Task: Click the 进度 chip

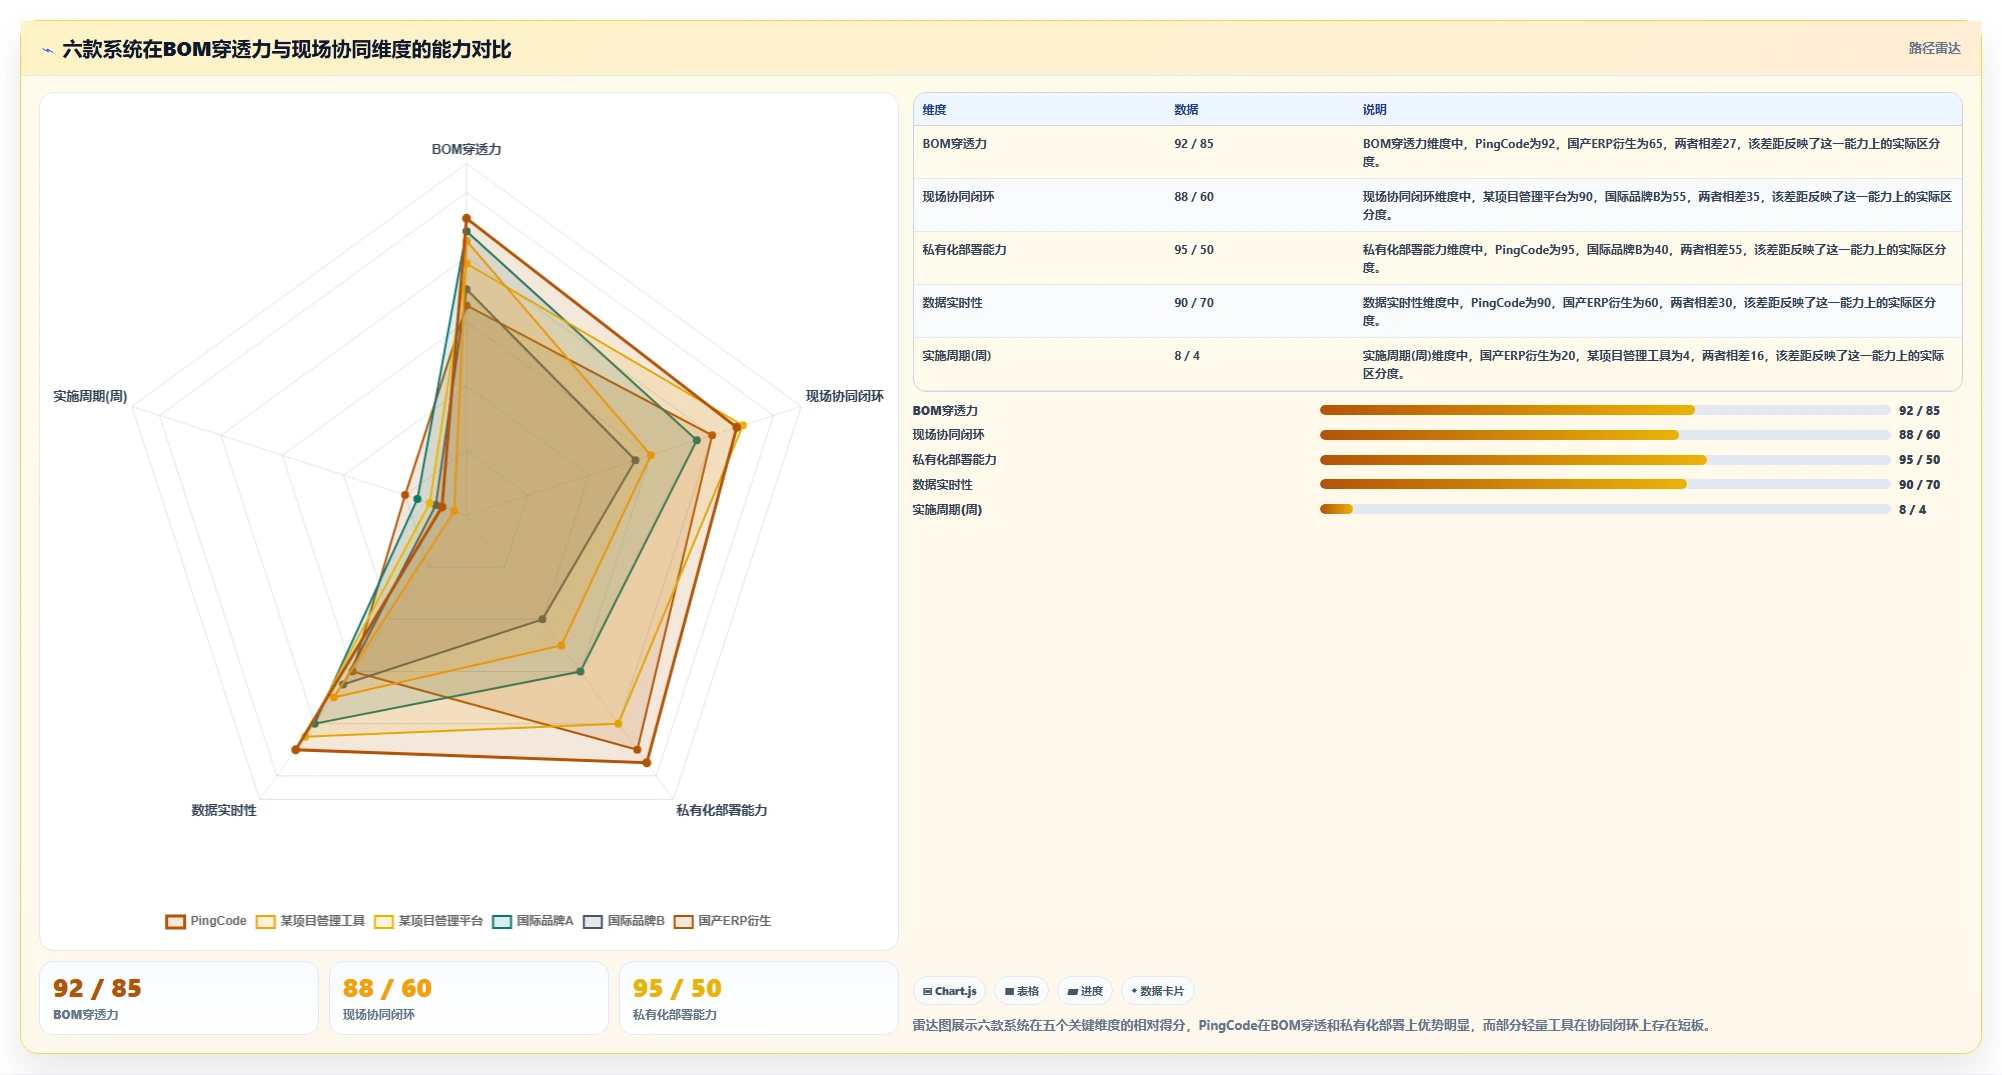Action: (x=1085, y=991)
